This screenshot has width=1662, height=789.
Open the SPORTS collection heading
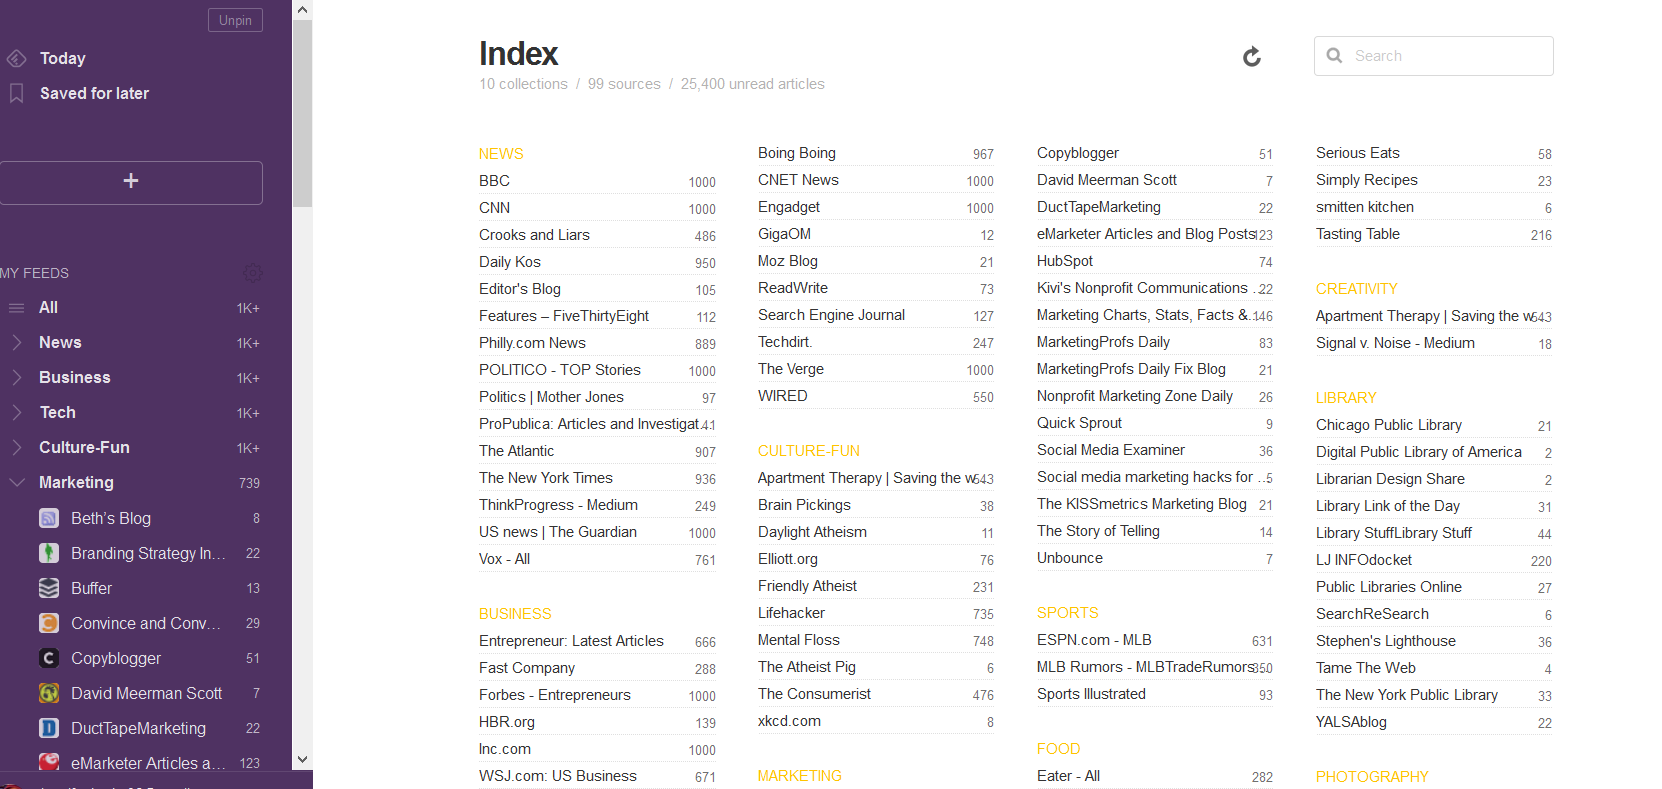(x=1067, y=613)
